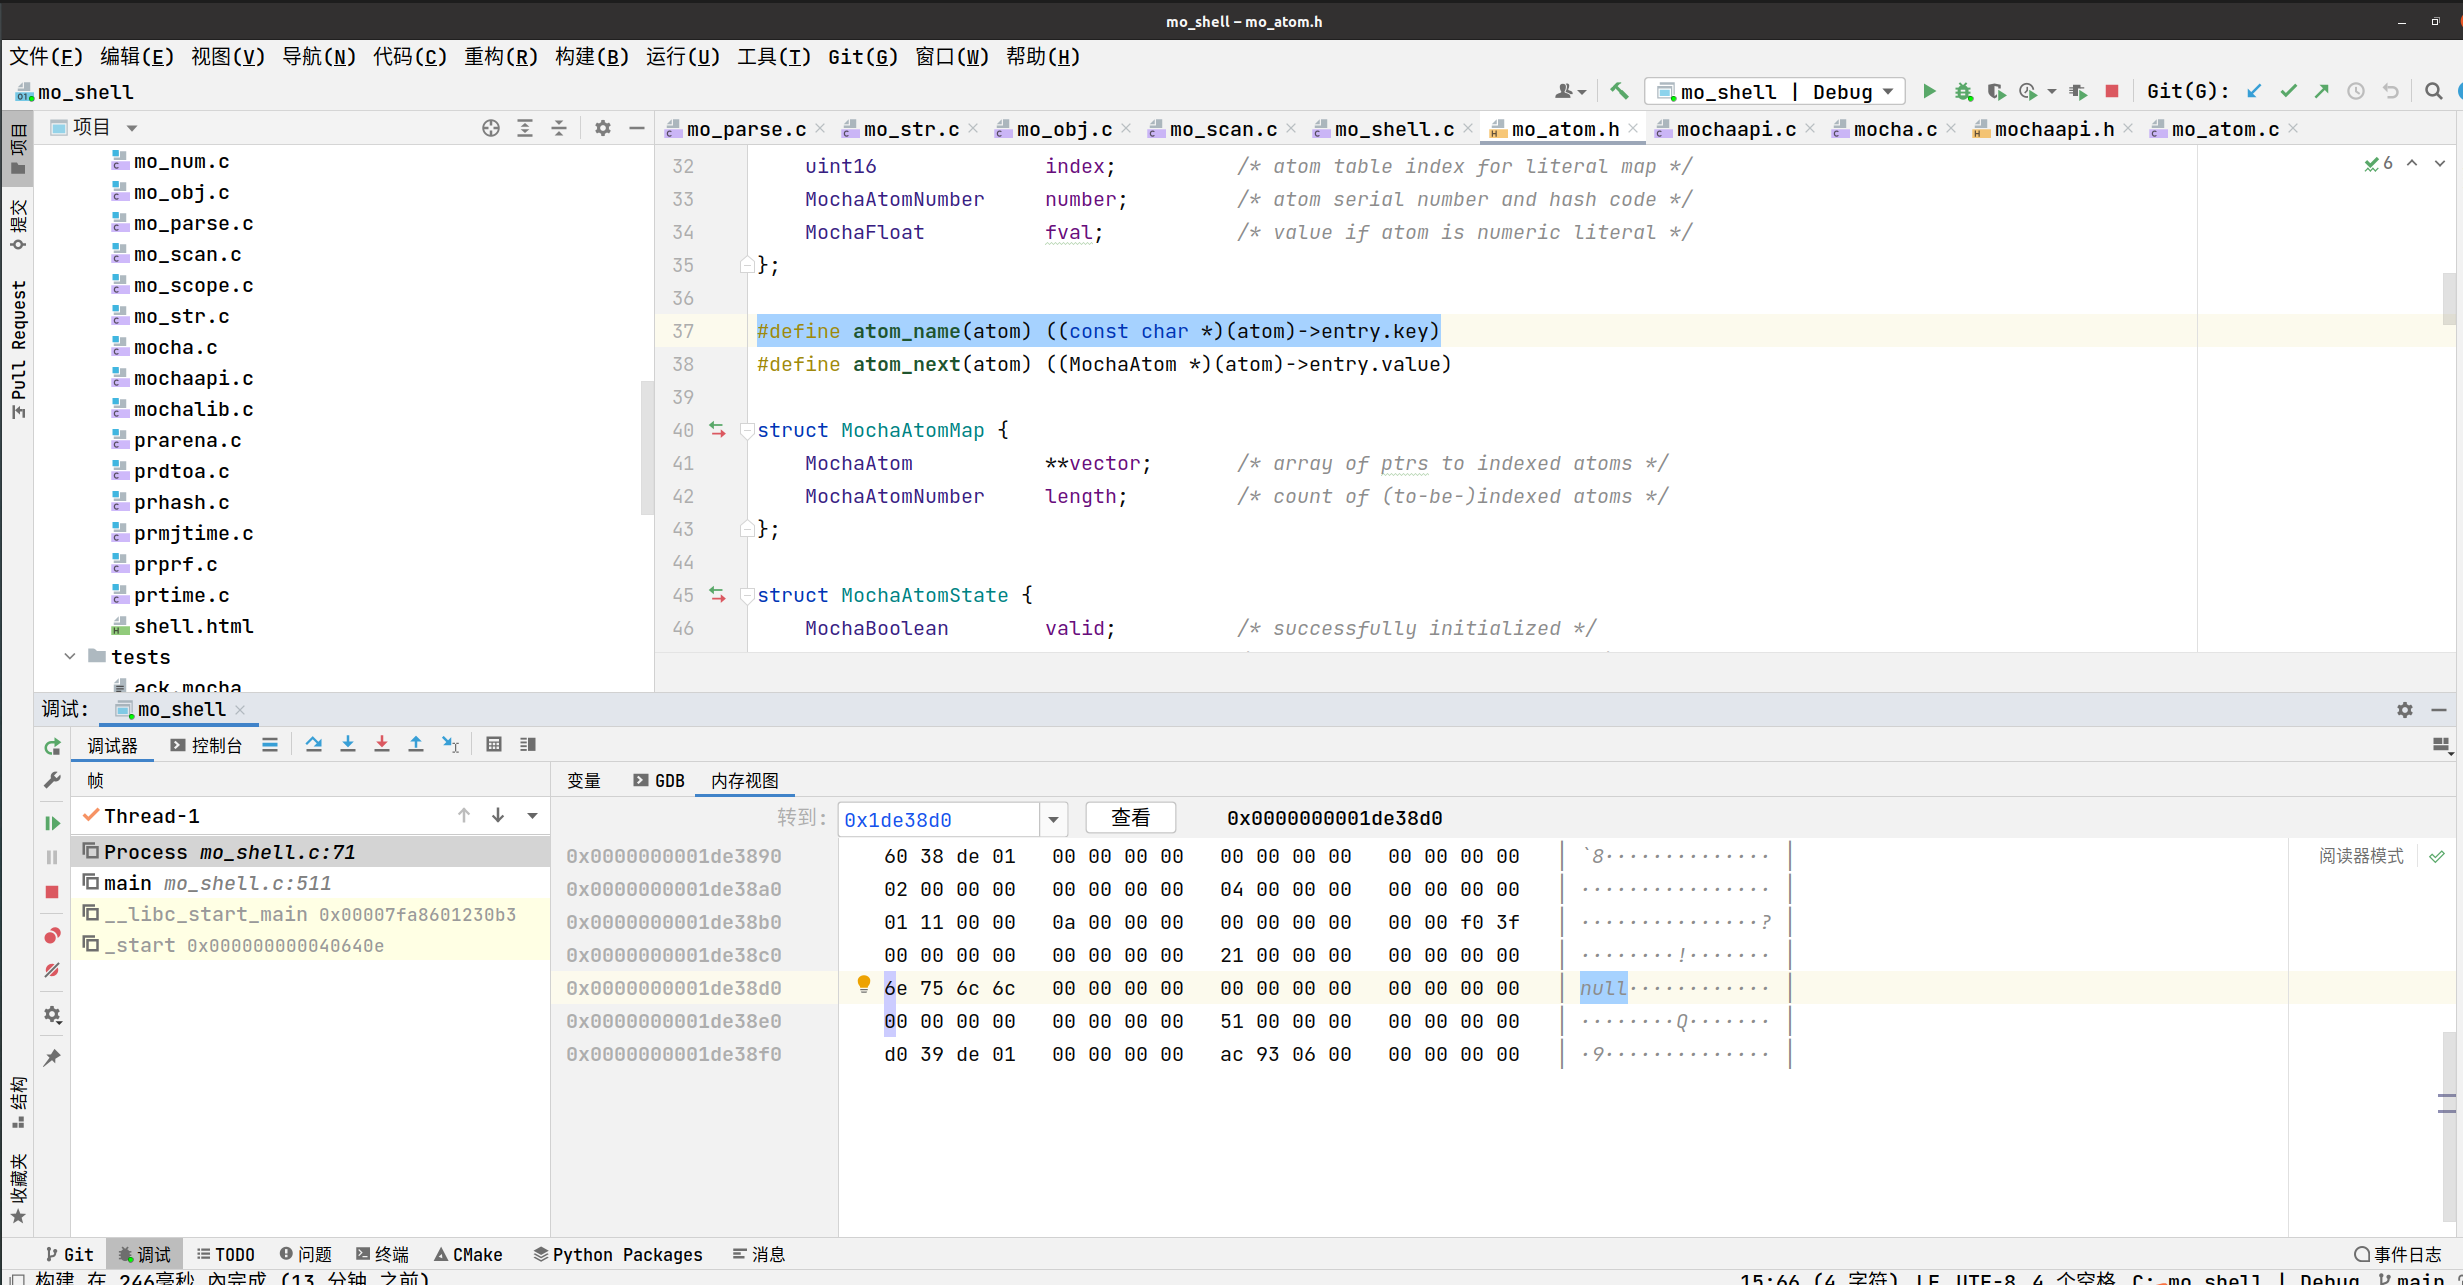This screenshot has width=2463, height=1285.
Task: Run with coverage icon in toolbar
Action: point(1996,91)
